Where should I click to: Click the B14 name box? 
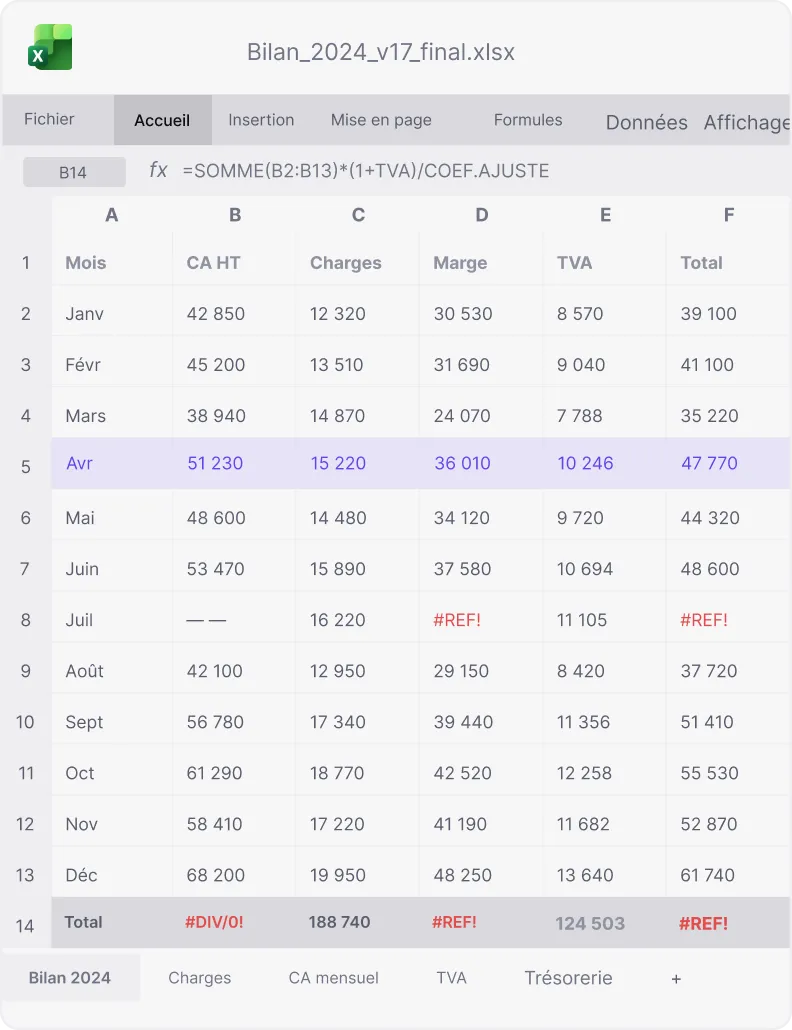tap(74, 172)
